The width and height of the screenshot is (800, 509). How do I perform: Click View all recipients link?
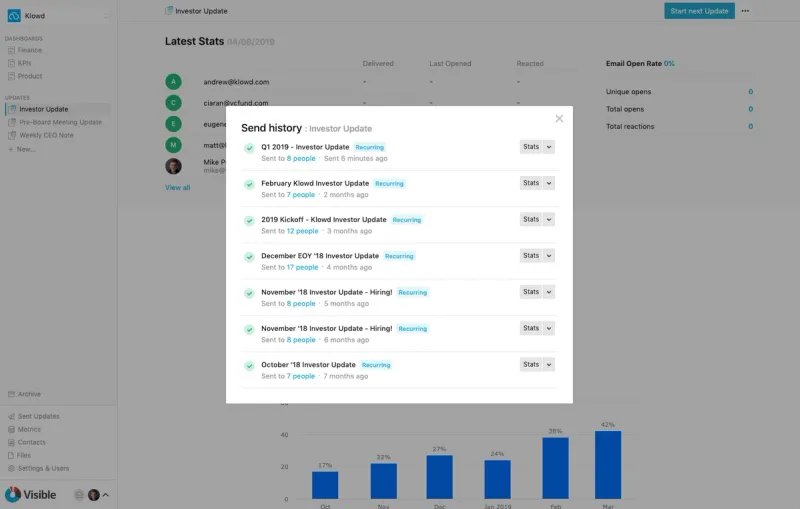pos(178,188)
